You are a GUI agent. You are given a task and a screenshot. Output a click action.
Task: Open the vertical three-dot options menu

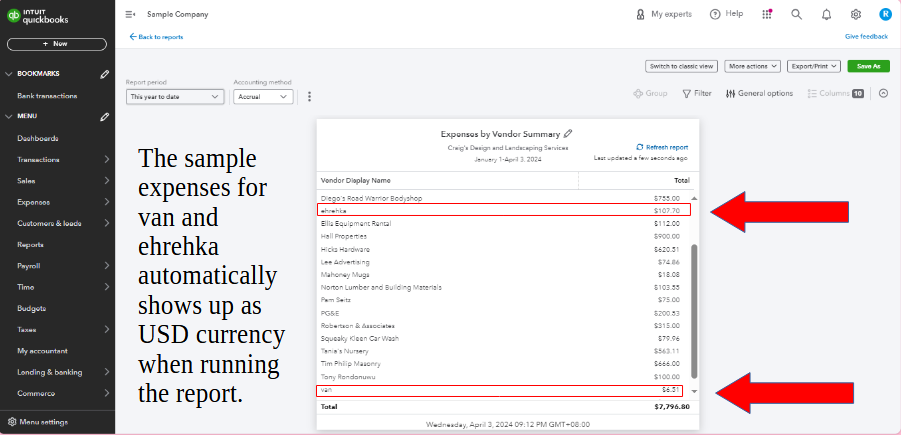[309, 97]
